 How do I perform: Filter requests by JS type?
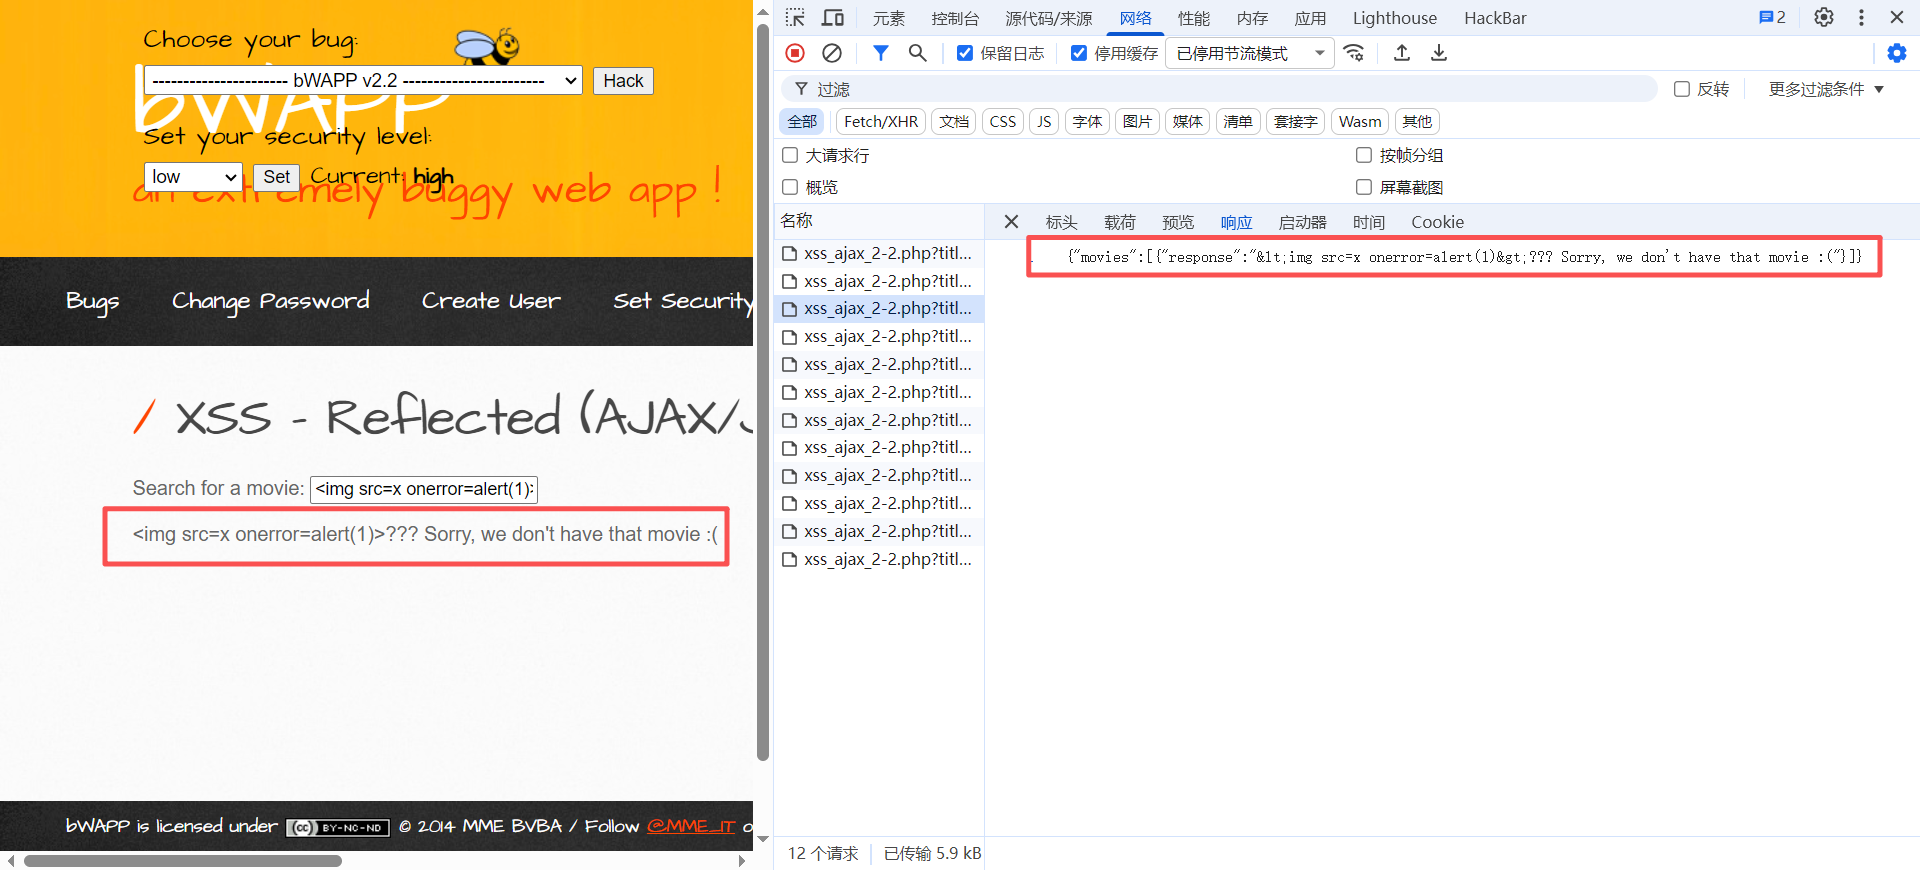point(1044,122)
